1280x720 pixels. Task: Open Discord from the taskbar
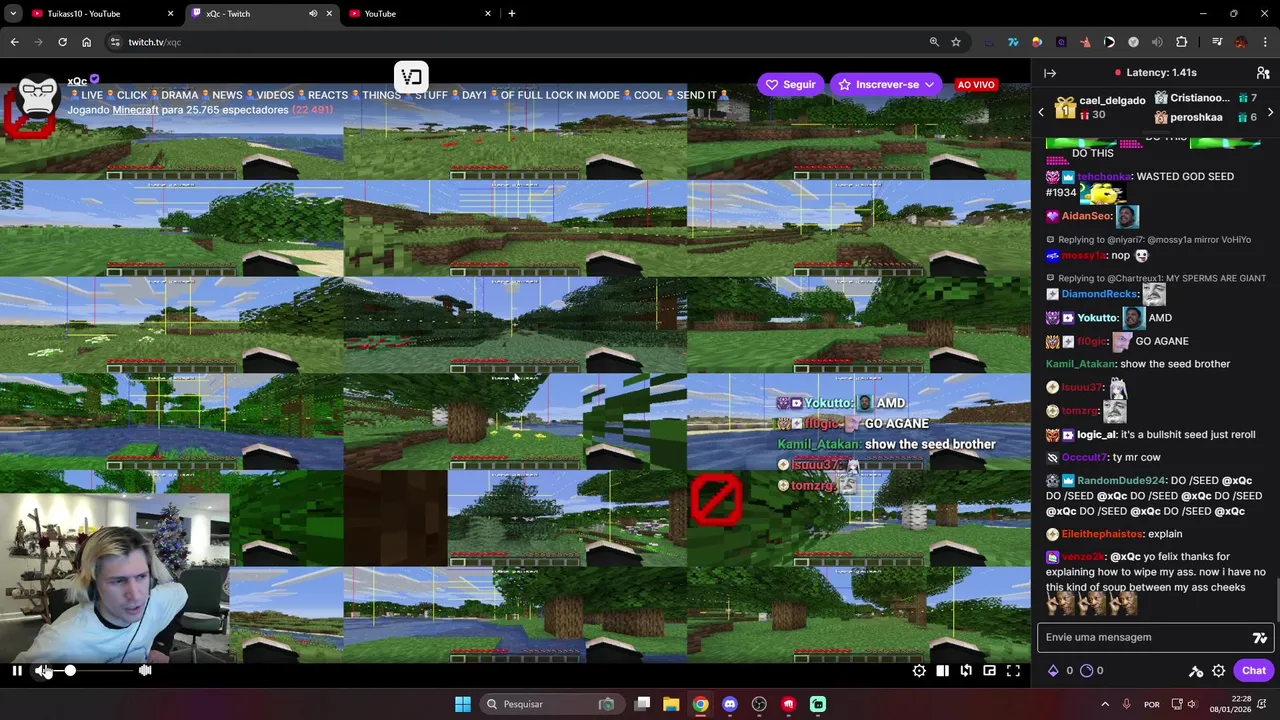[x=730, y=704]
